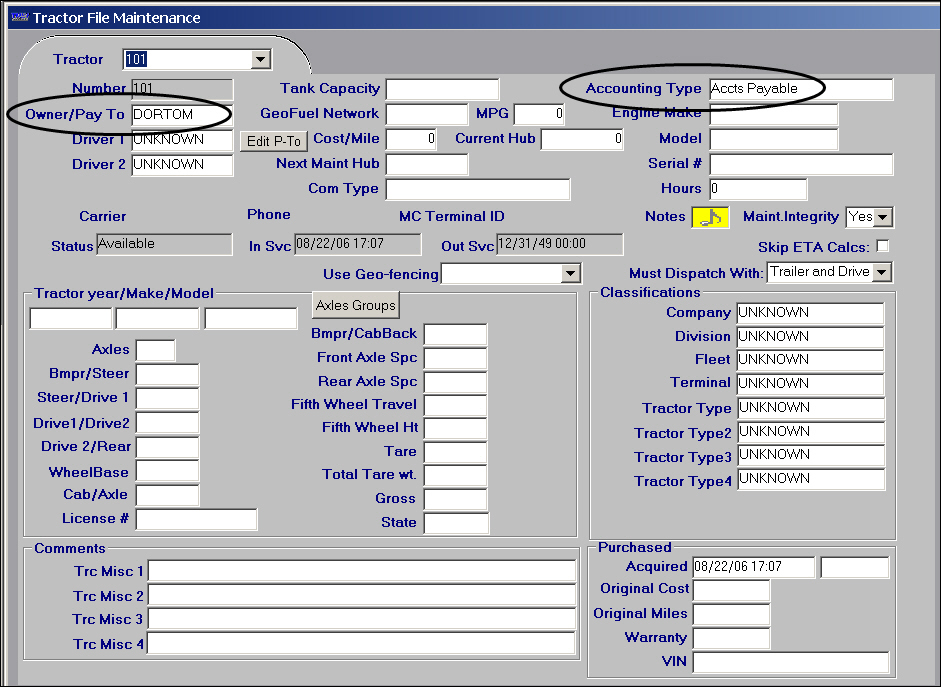Click the Com Type field
The height and width of the screenshot is (687, 941).
coord(478,189)
